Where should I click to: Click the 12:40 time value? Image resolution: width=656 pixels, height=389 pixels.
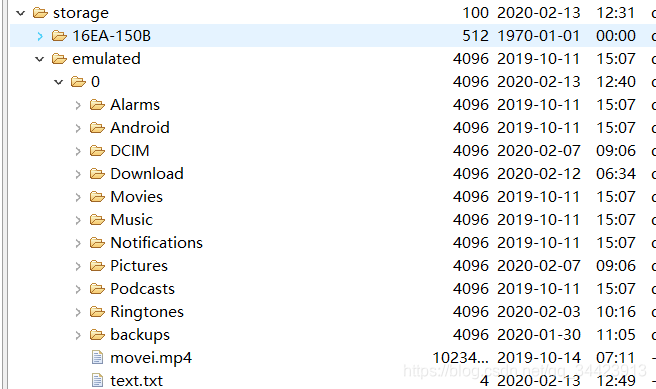pos(616,82)
